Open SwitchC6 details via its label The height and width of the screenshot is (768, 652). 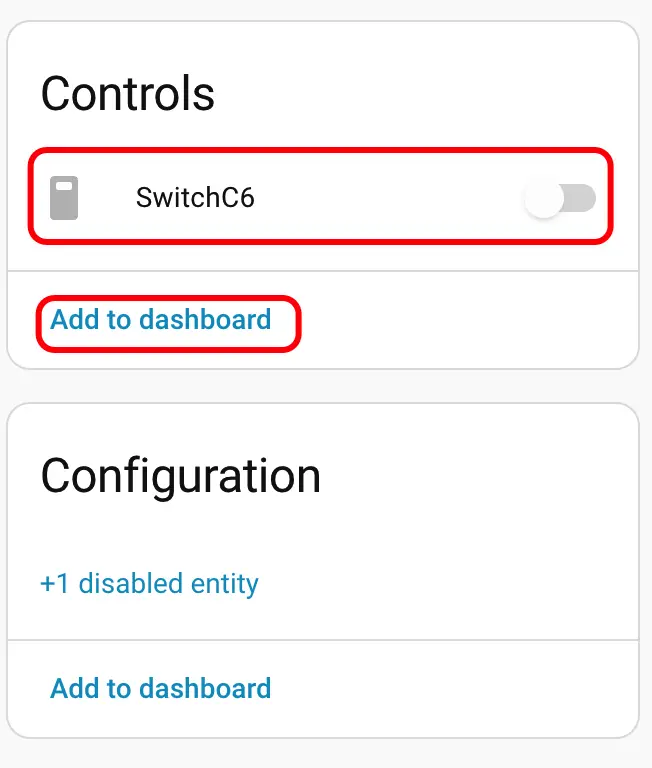tap(195, 197)
